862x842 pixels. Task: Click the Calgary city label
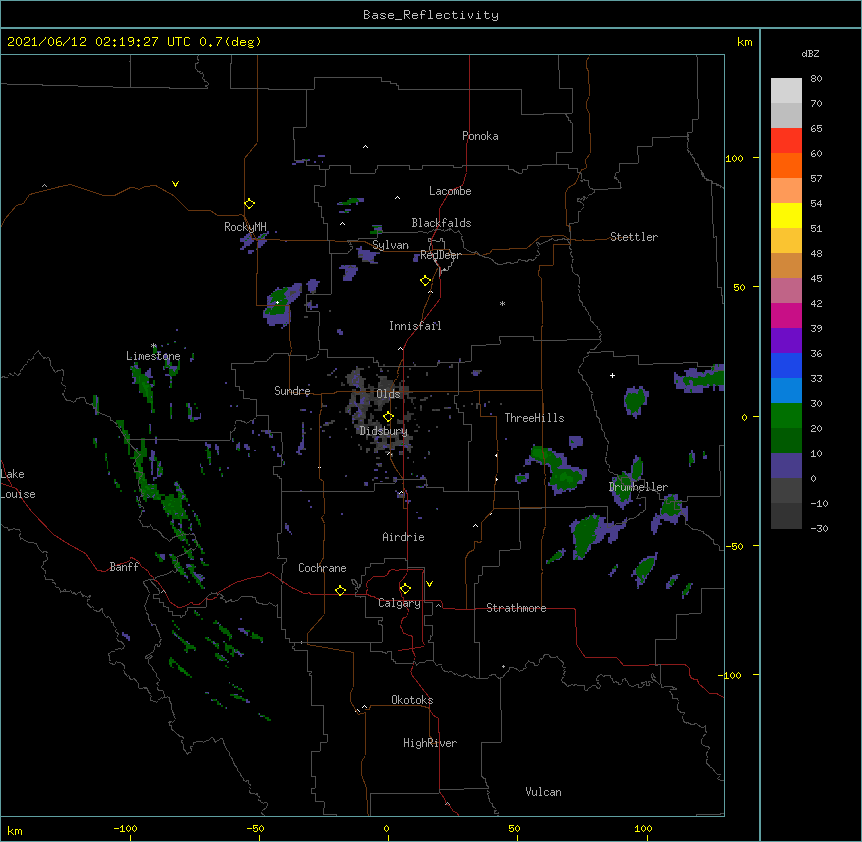(399, 603)
